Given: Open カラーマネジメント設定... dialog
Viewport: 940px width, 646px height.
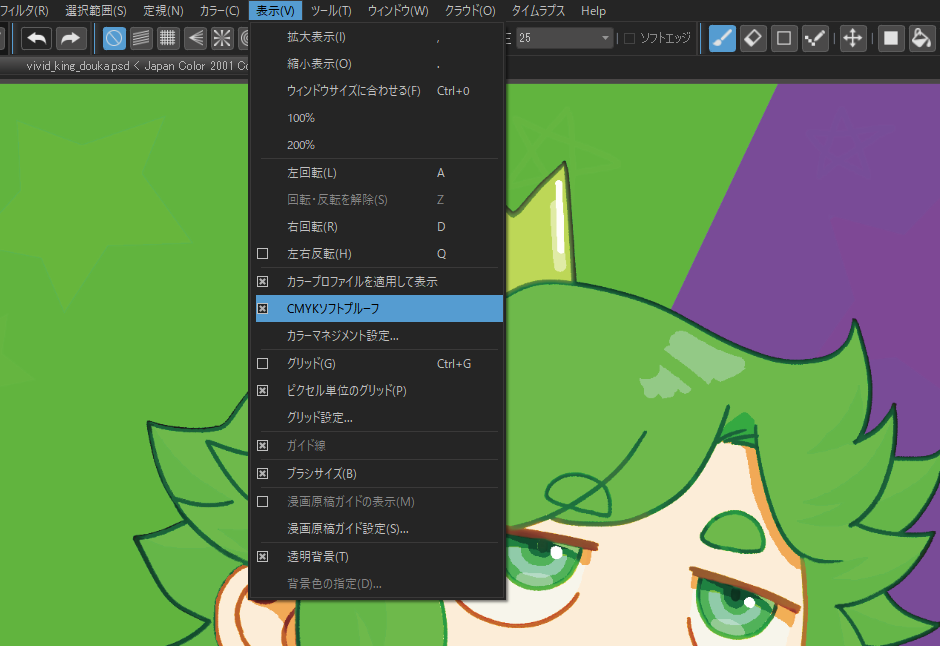Looking at the screenshot, I should coord(343,335).
